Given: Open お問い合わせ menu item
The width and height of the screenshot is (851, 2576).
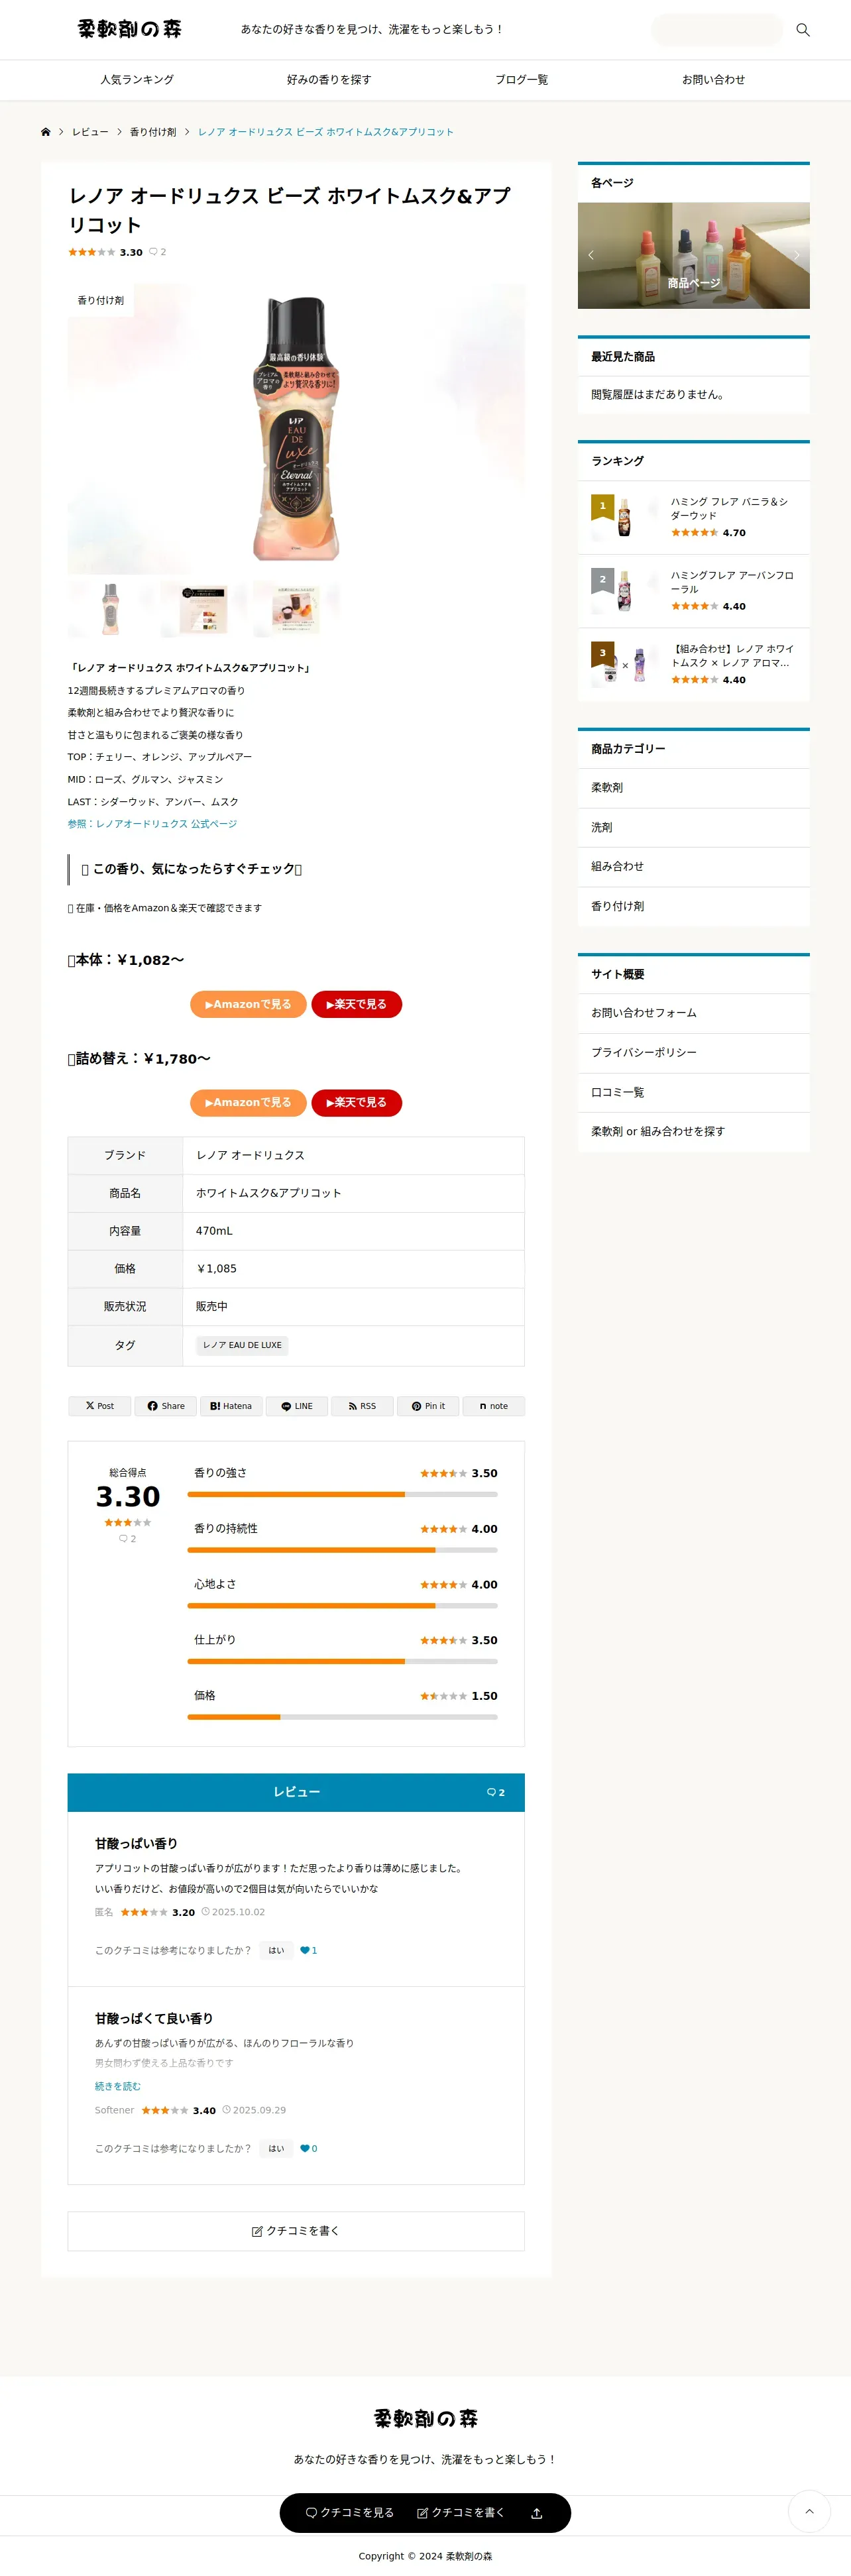Looking at the screenshot, I should [x=713, y=80].
